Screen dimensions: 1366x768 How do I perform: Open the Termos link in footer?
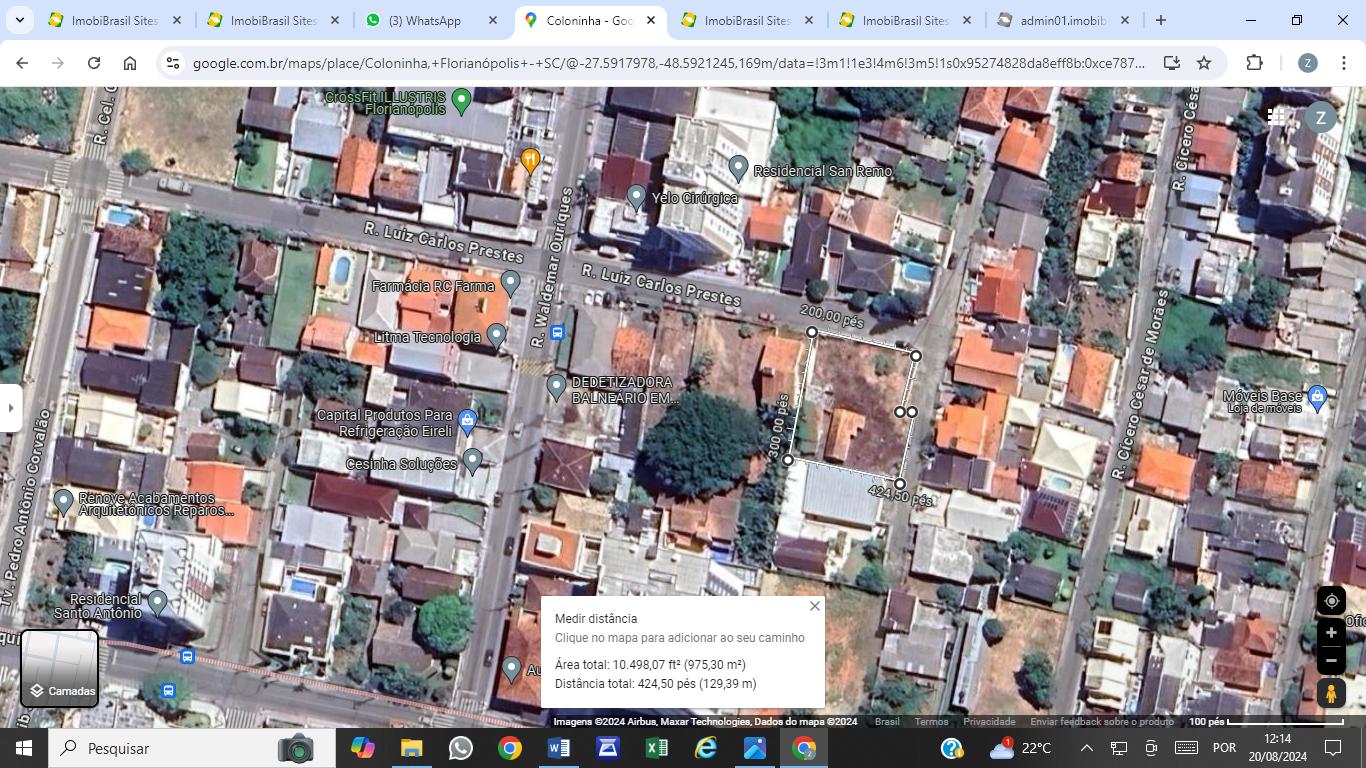(x=931, y=722)
